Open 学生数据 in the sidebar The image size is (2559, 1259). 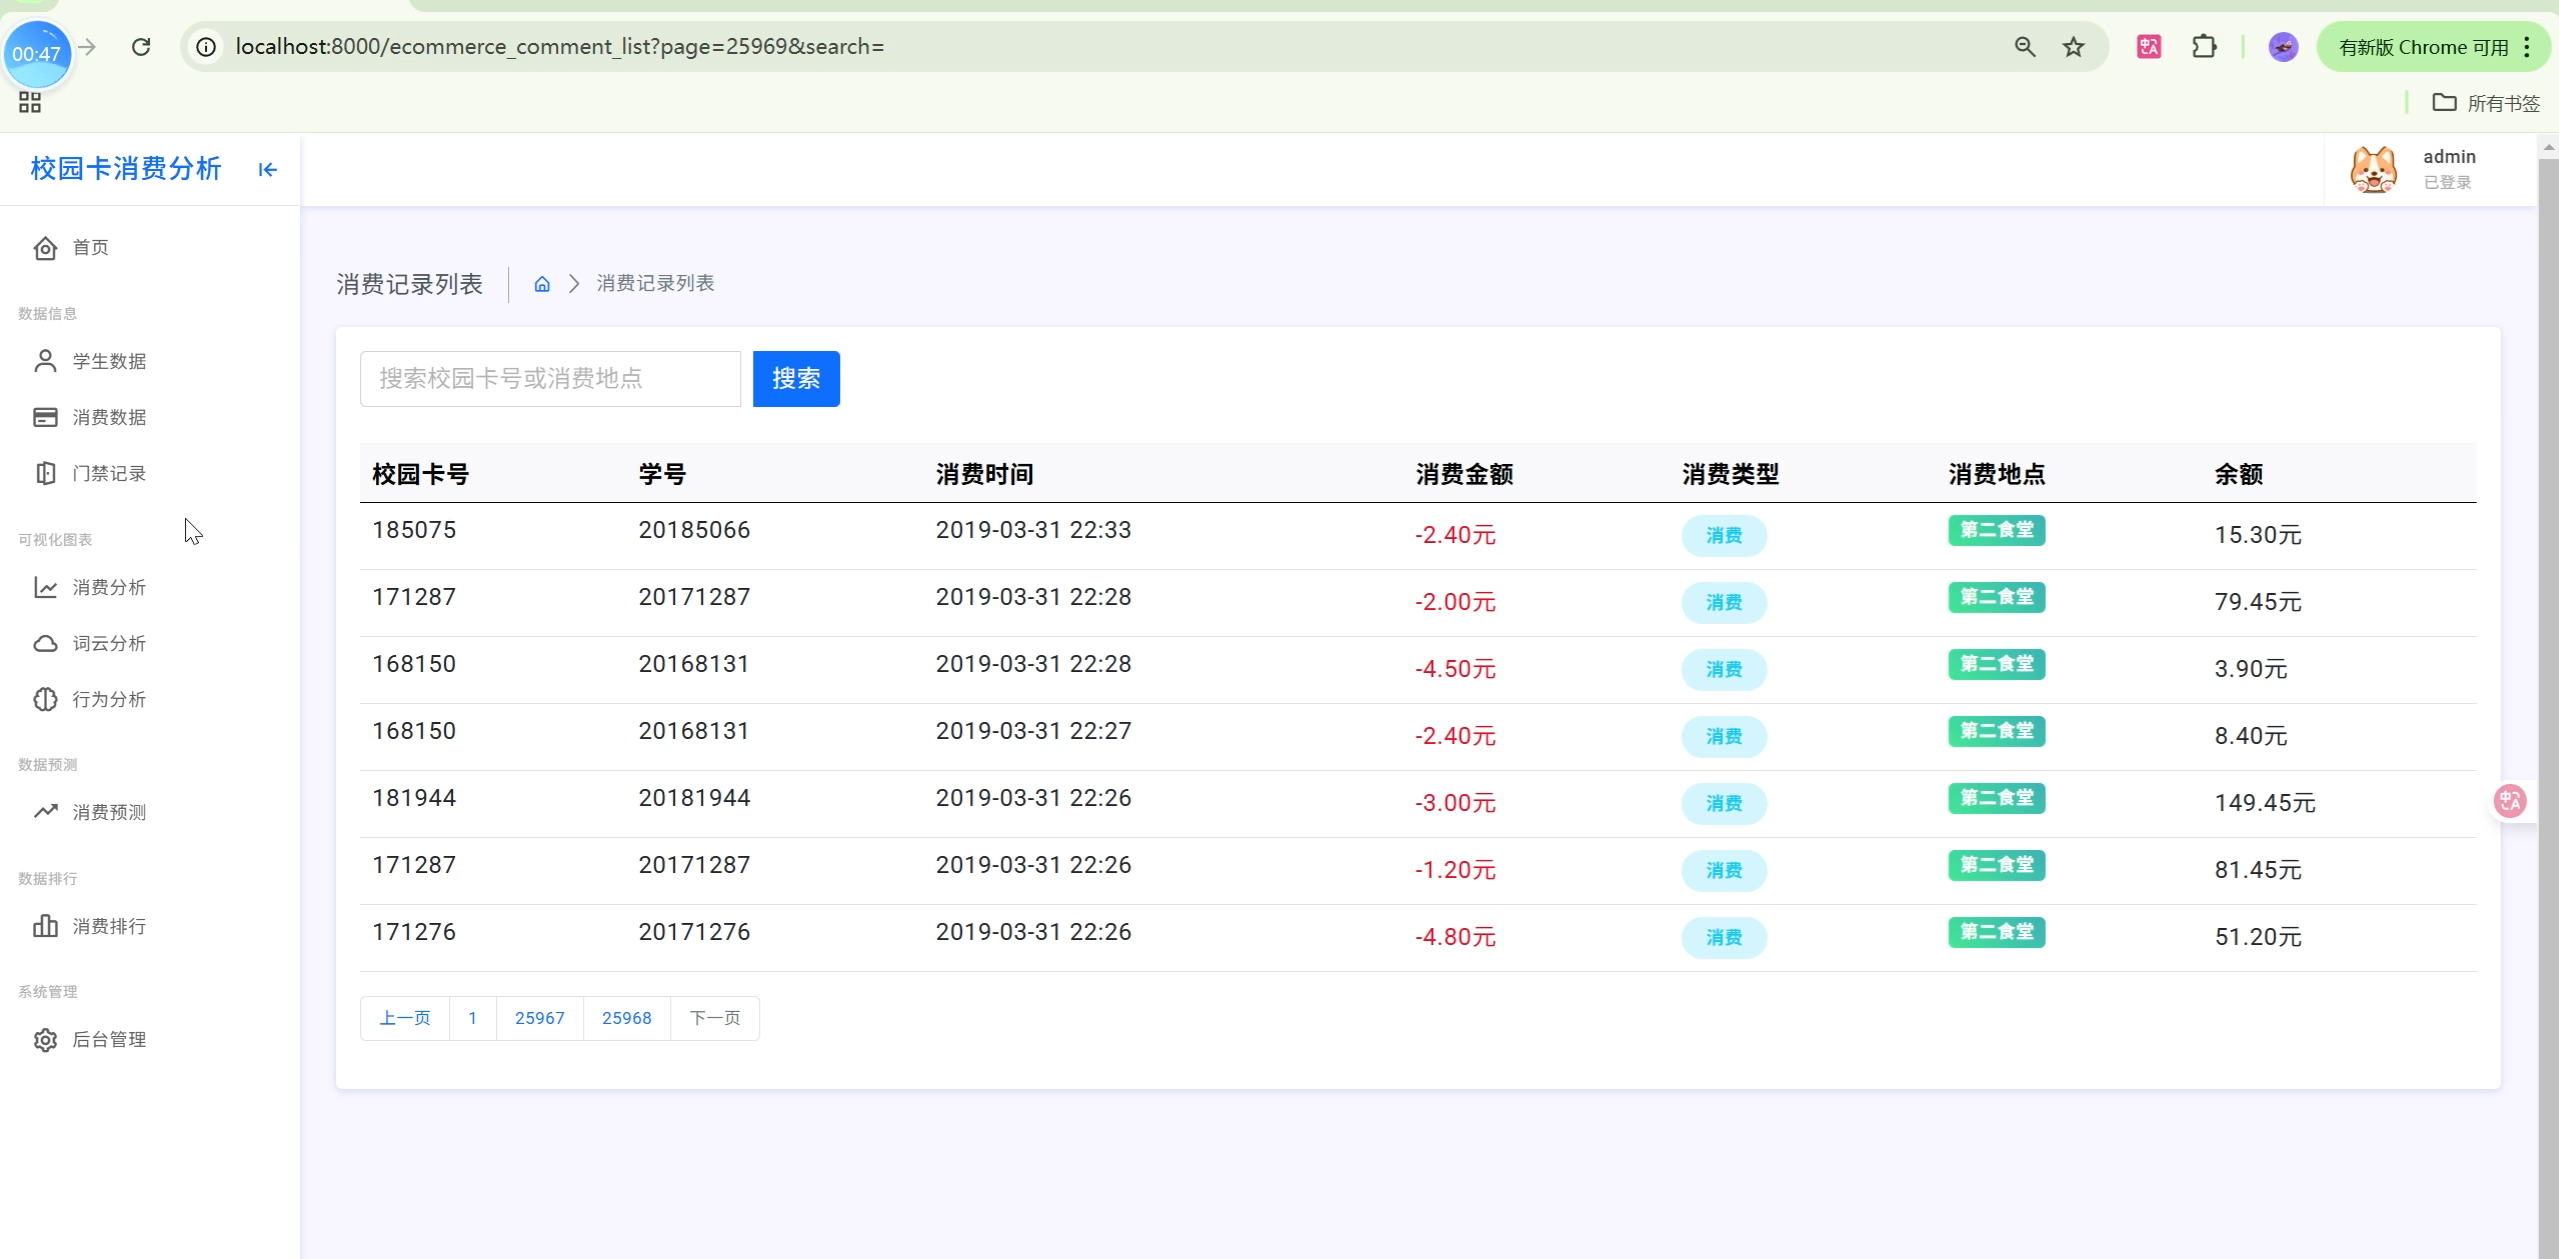coord(109,361)
